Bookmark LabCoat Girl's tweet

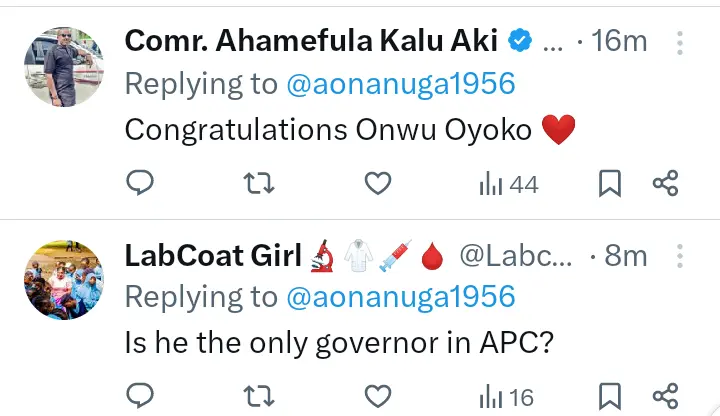(609, 397)
